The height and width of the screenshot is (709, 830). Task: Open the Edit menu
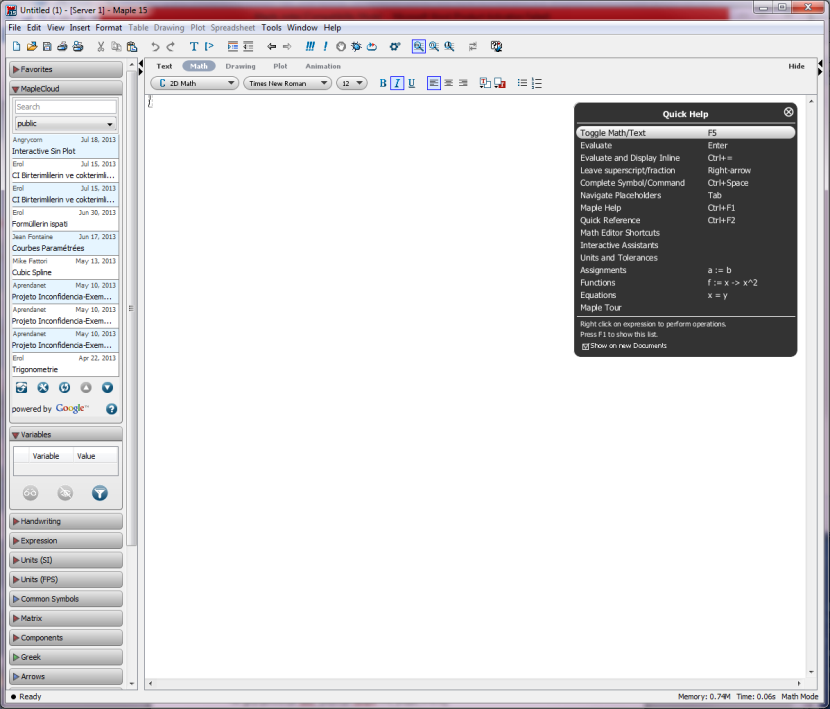pyautogui.click(x=34, y=28)
